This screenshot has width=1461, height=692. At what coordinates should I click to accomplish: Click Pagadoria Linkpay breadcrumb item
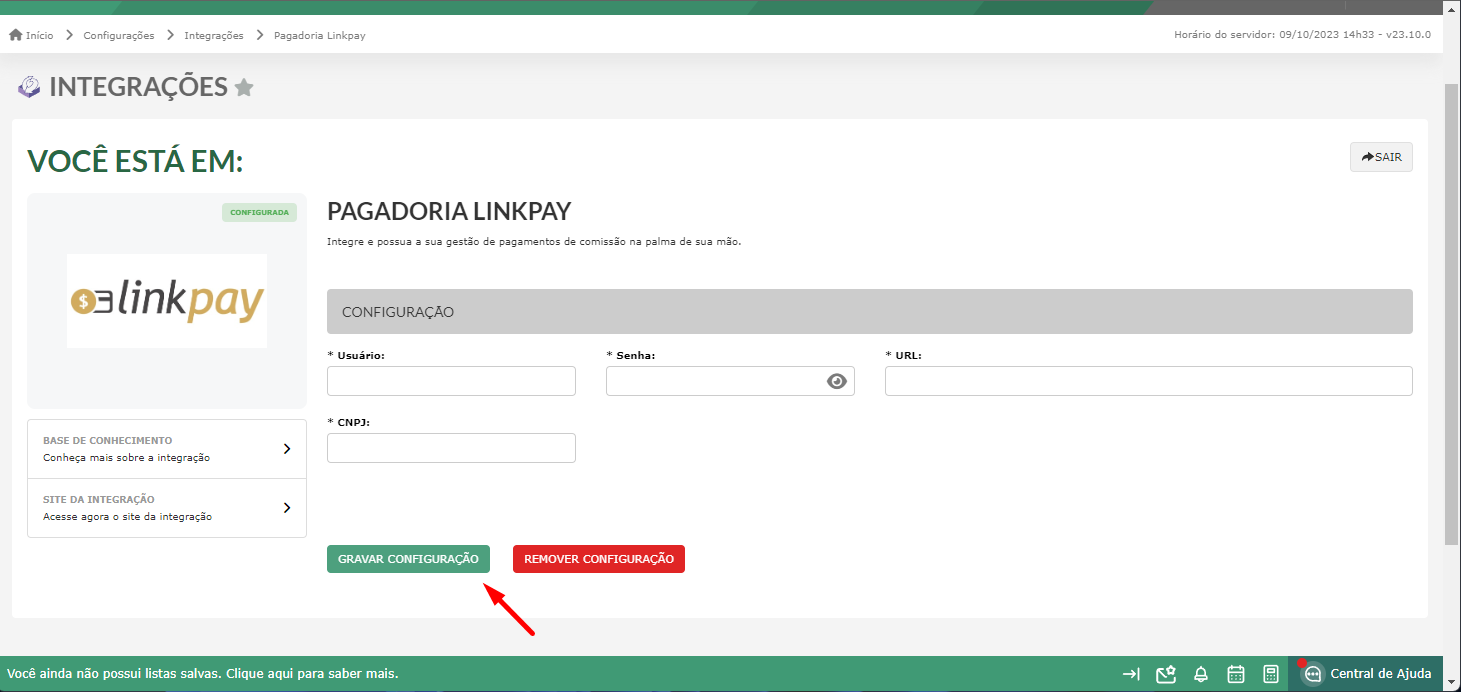320,35
